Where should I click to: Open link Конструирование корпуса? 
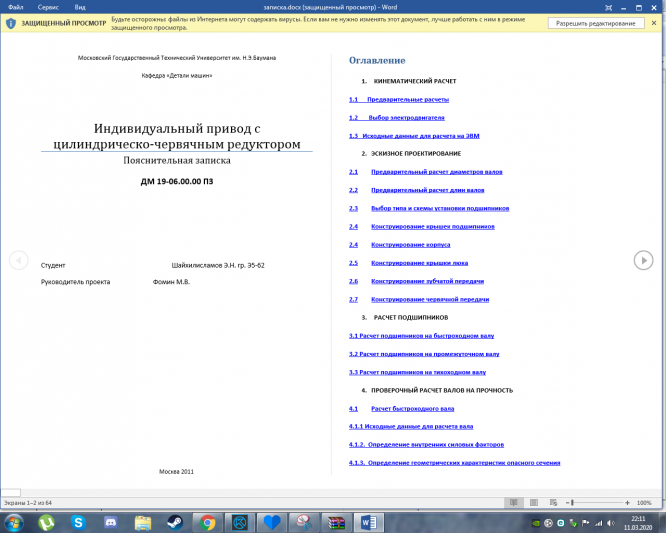point(411,245)
